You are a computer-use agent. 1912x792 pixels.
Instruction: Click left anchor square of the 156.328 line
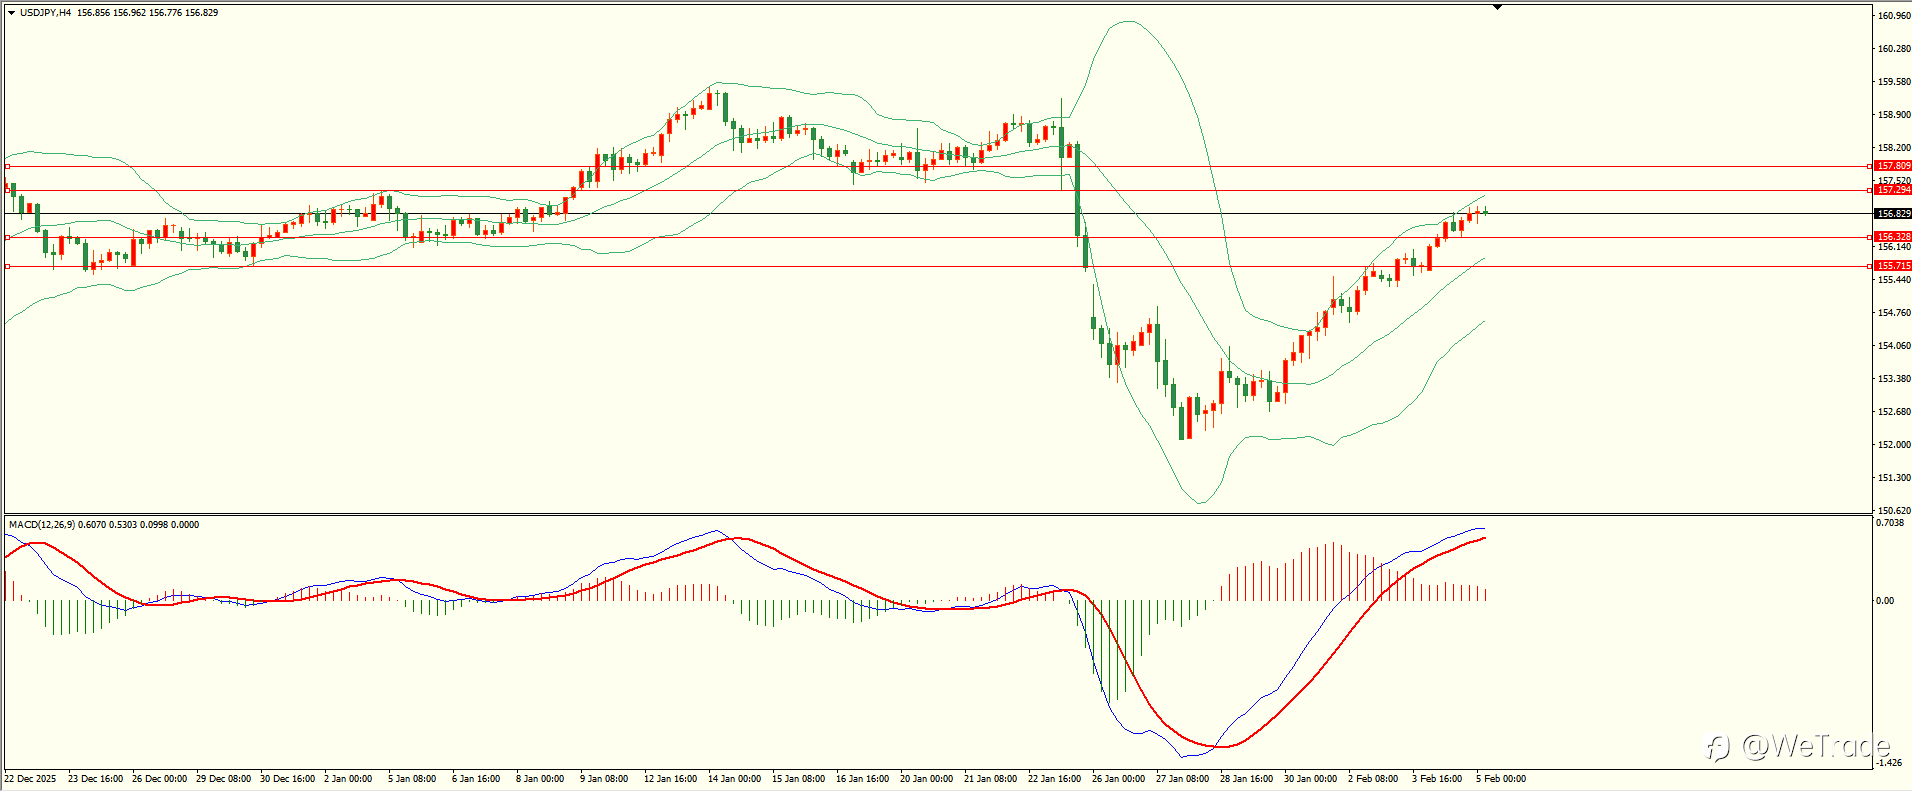tap(7, 237)
